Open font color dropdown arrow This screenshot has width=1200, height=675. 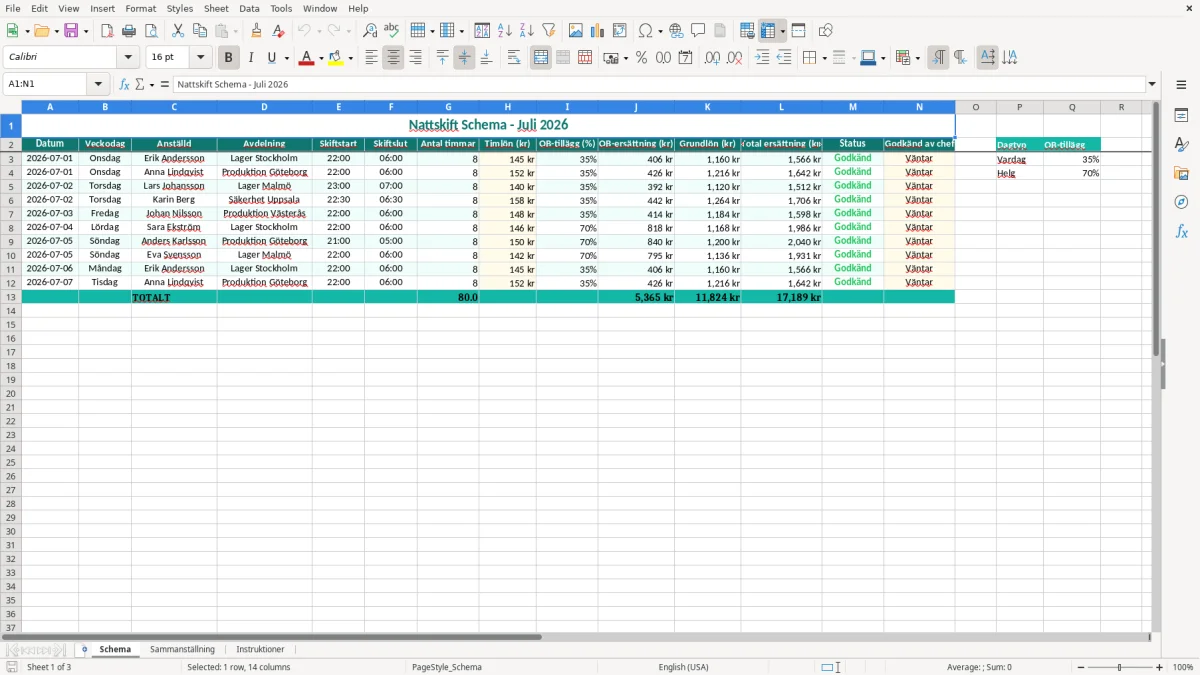[321, 58]
